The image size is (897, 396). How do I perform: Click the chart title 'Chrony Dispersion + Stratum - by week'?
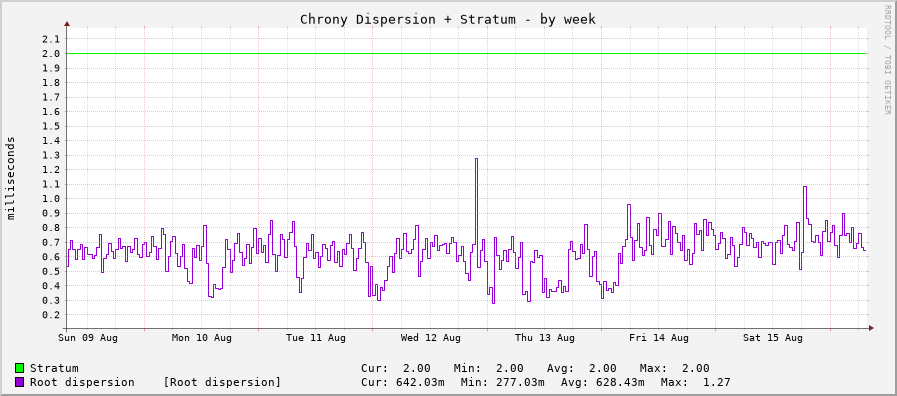pyautogui.click(x=448, y=19)
